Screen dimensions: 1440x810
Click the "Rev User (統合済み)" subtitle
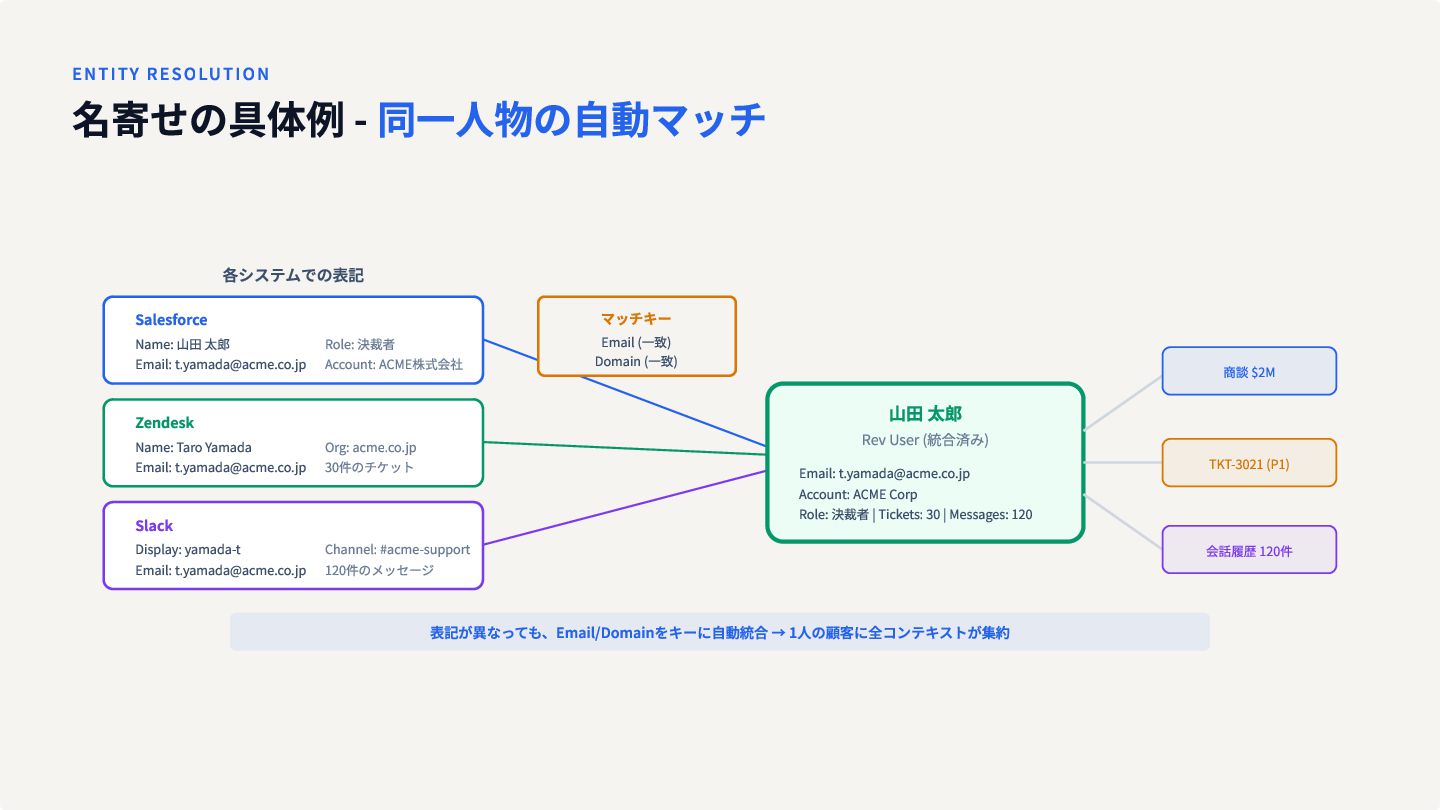click(x=925, y=440)
